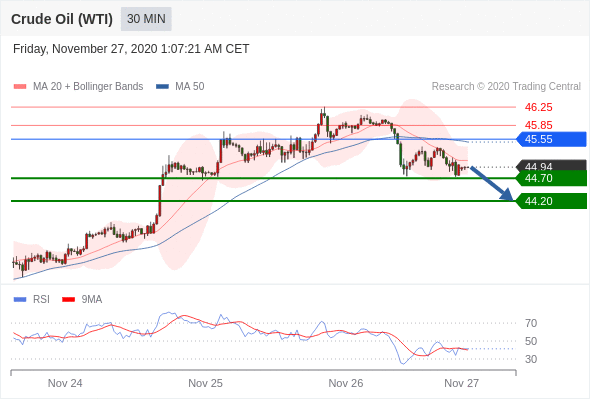Click the RSI 30 level label

click(x=531, y=359)
